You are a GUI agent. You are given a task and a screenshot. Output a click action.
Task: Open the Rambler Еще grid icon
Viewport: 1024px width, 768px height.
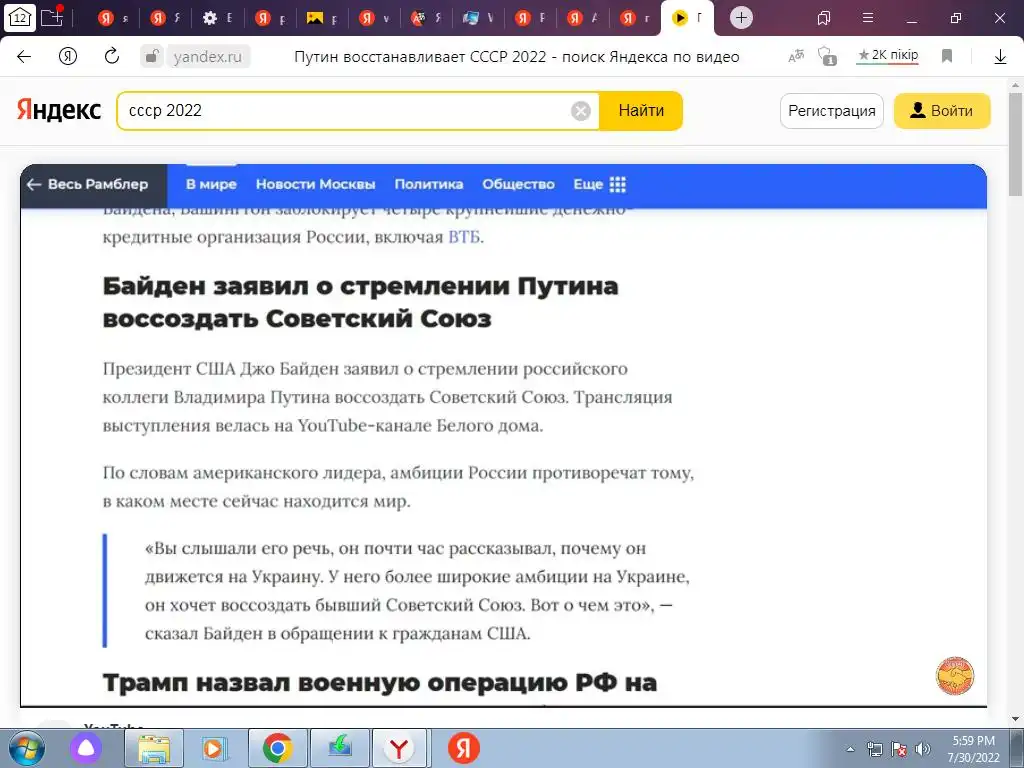(617, 185)
